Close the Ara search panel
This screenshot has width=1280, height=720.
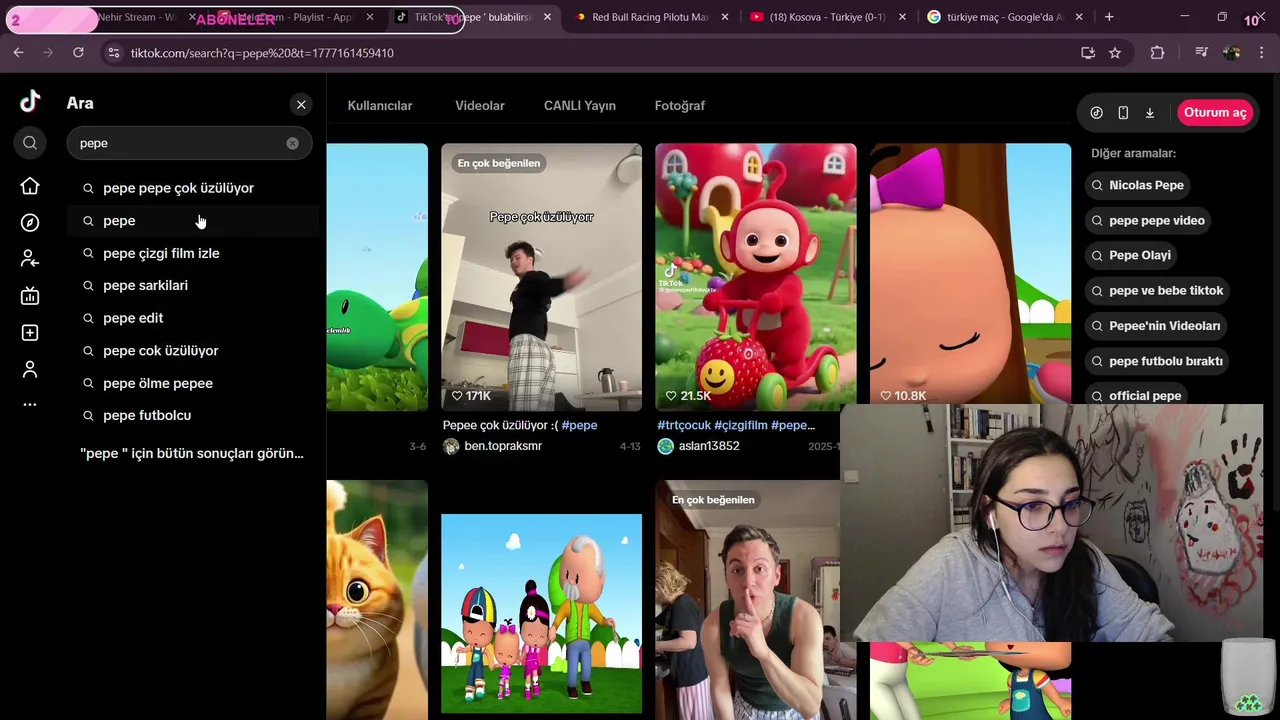coord(301,104)
